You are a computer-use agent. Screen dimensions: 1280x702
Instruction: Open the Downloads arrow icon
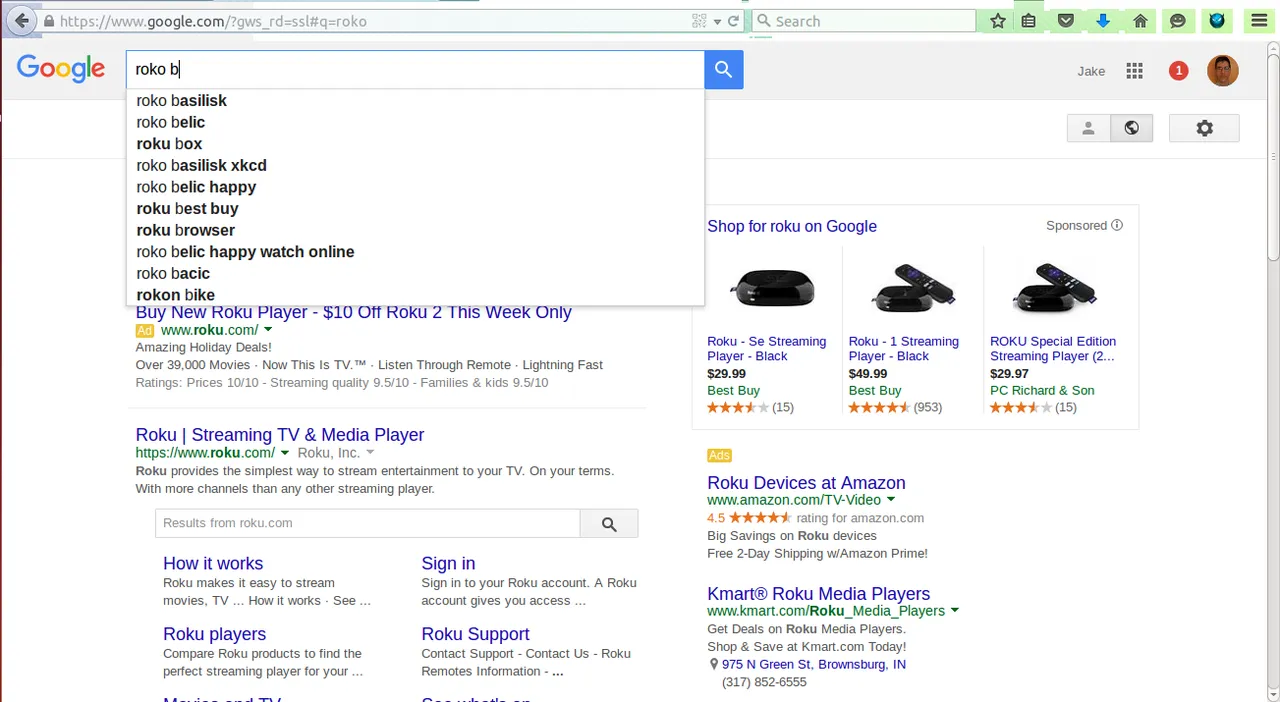click(x=1103, y=21)
